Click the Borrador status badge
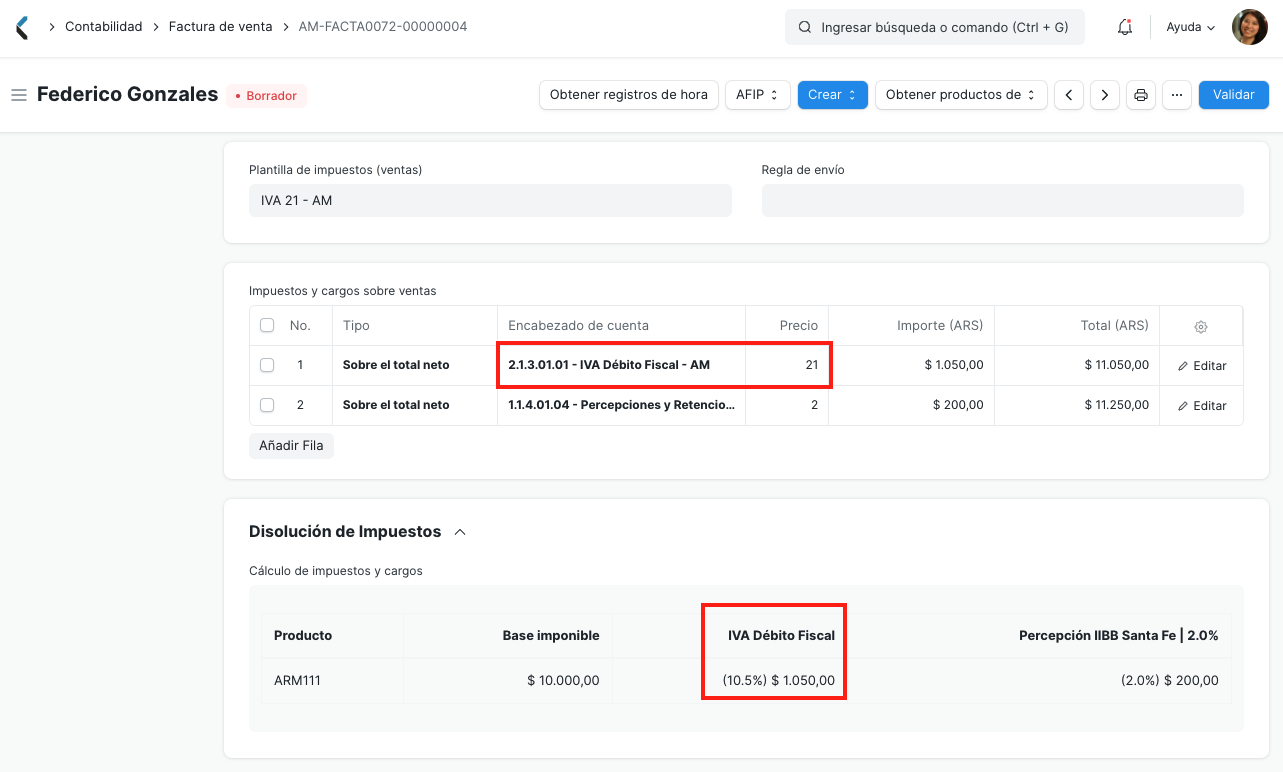Screen dimensions: 1283x772 266,96
